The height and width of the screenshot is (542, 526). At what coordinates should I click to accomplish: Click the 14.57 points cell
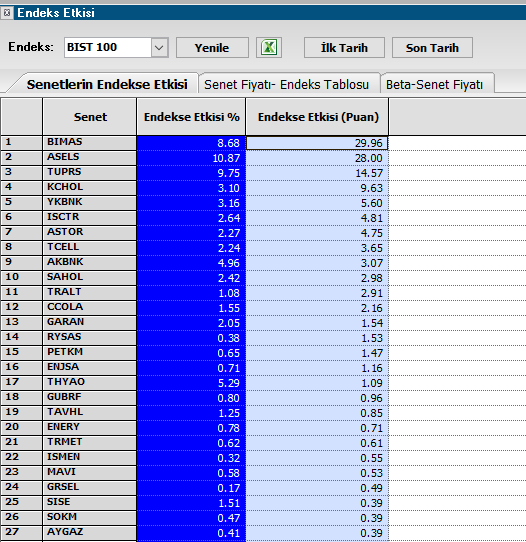tap(317, 173)
